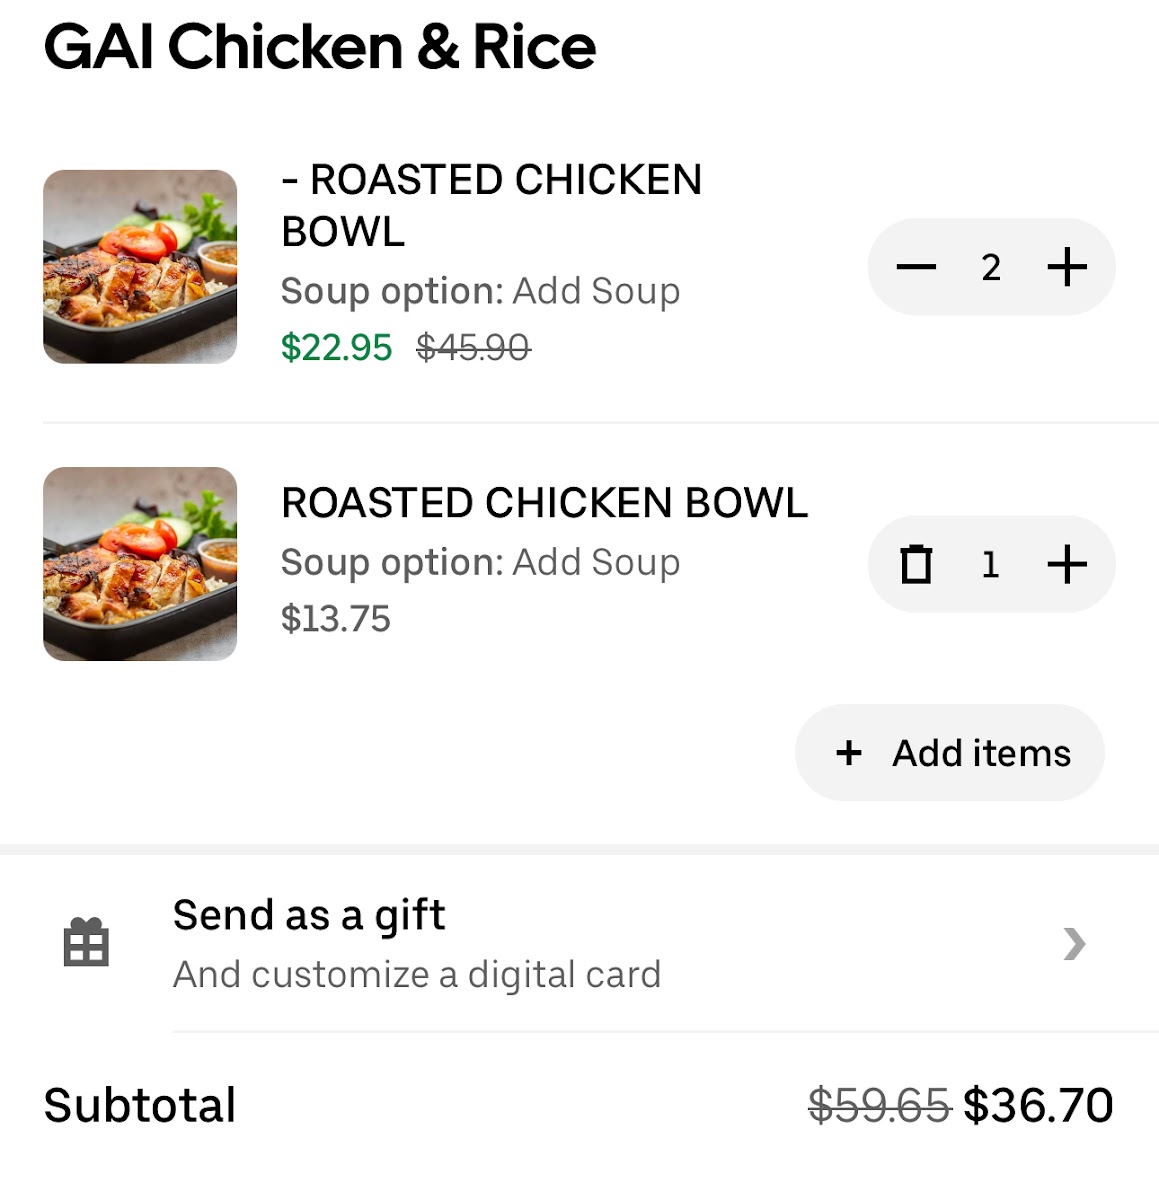Edit Soup option on the $13.75 bowl

[480, 562]
